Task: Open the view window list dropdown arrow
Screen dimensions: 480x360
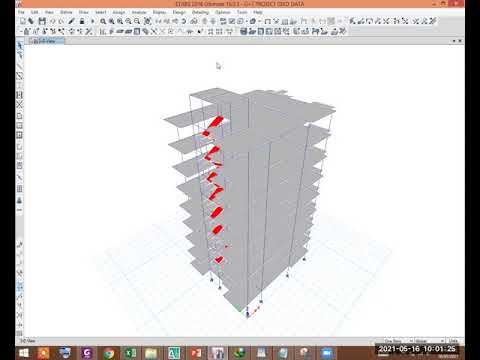Action: pyautogui.click(x=454, y=41)
